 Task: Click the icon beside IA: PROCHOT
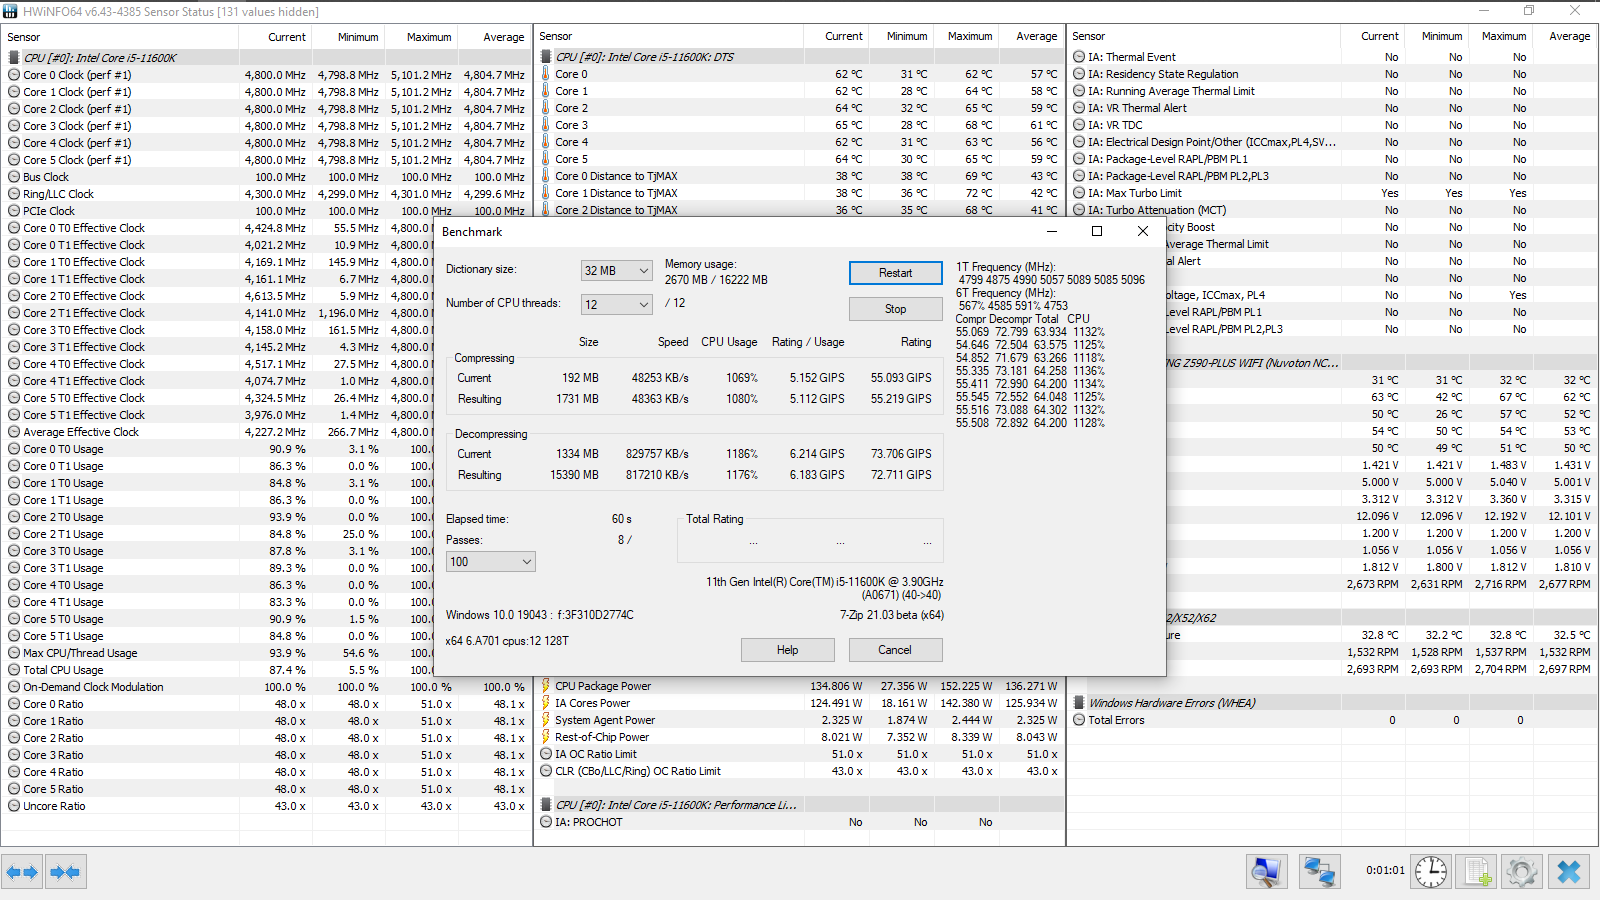tap(546, 822)
